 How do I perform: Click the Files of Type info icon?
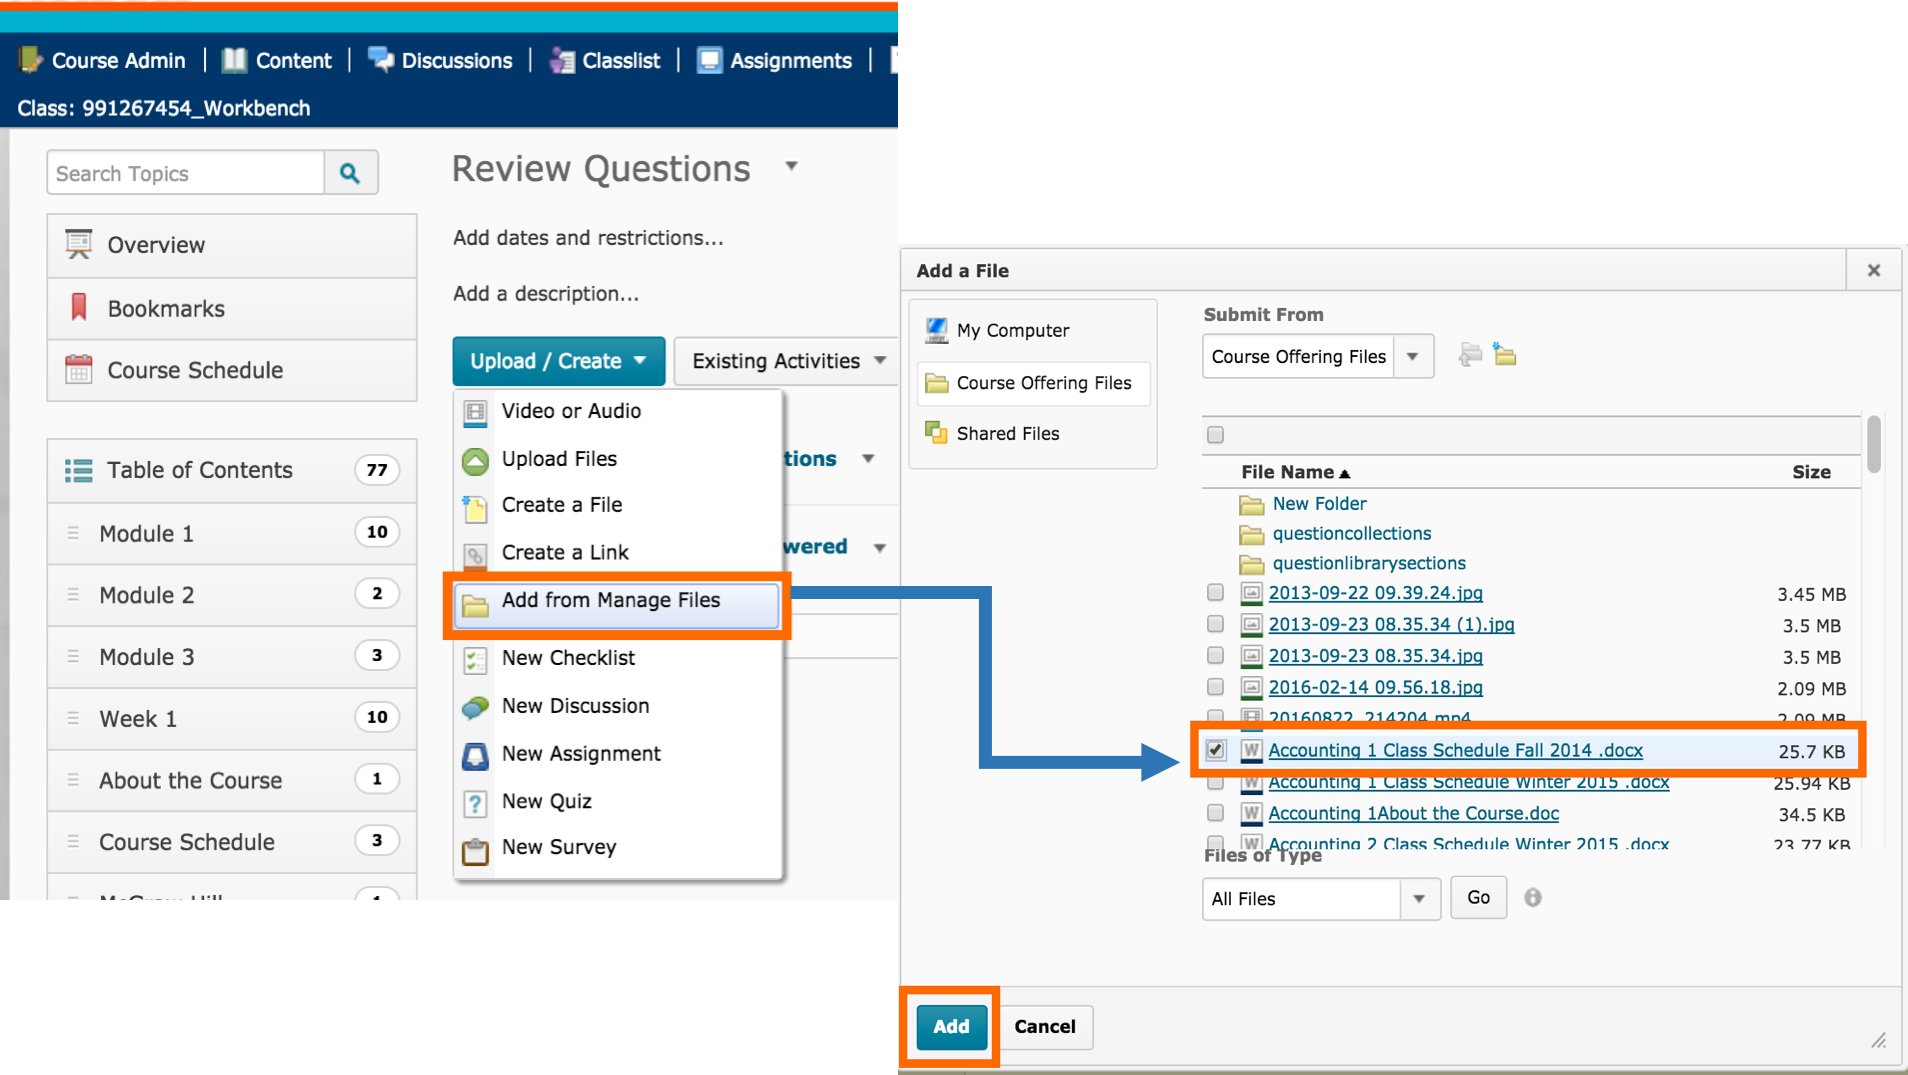[x=1533, y=897]
